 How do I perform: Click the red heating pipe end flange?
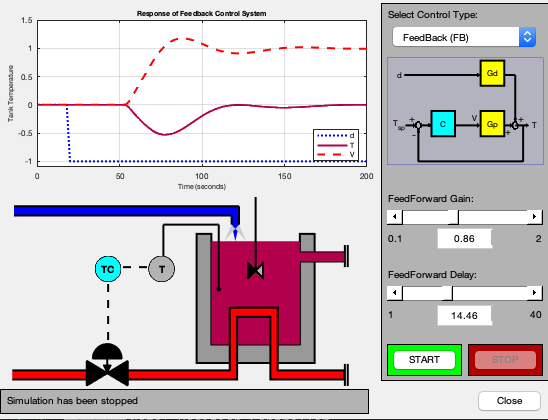pyautogui.click(x=346, y=375)
